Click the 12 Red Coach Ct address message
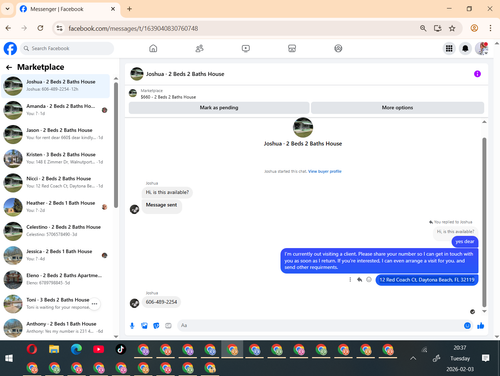This screenshot has width=500, height=376. pos(427,280)
